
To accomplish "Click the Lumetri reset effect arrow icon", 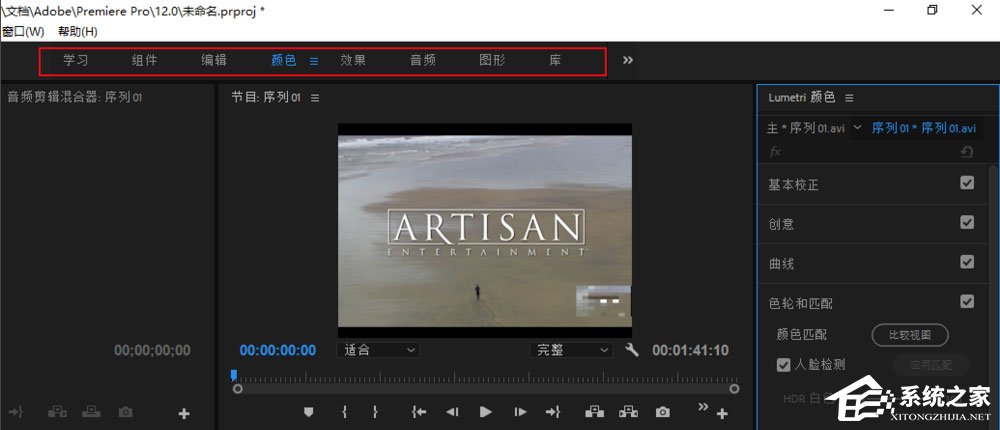I will coord(966,152).
